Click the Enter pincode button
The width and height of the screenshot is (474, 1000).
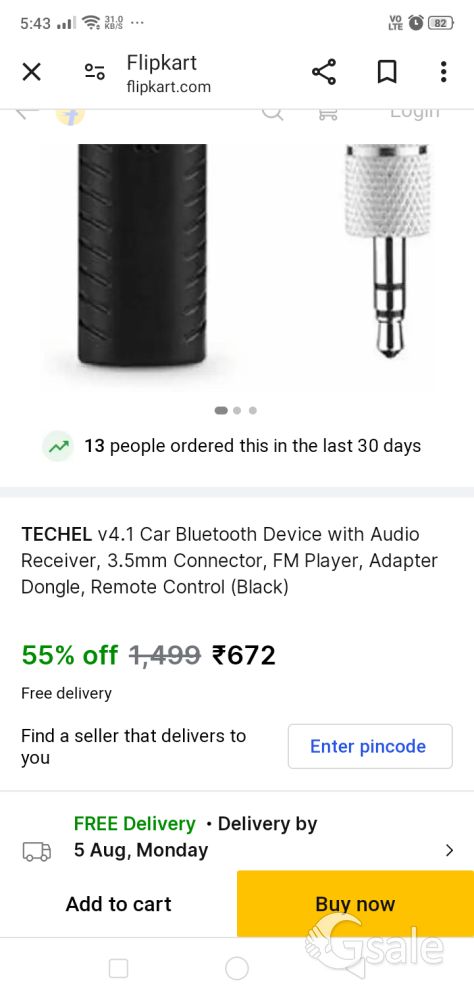click(x=370, y=746)
